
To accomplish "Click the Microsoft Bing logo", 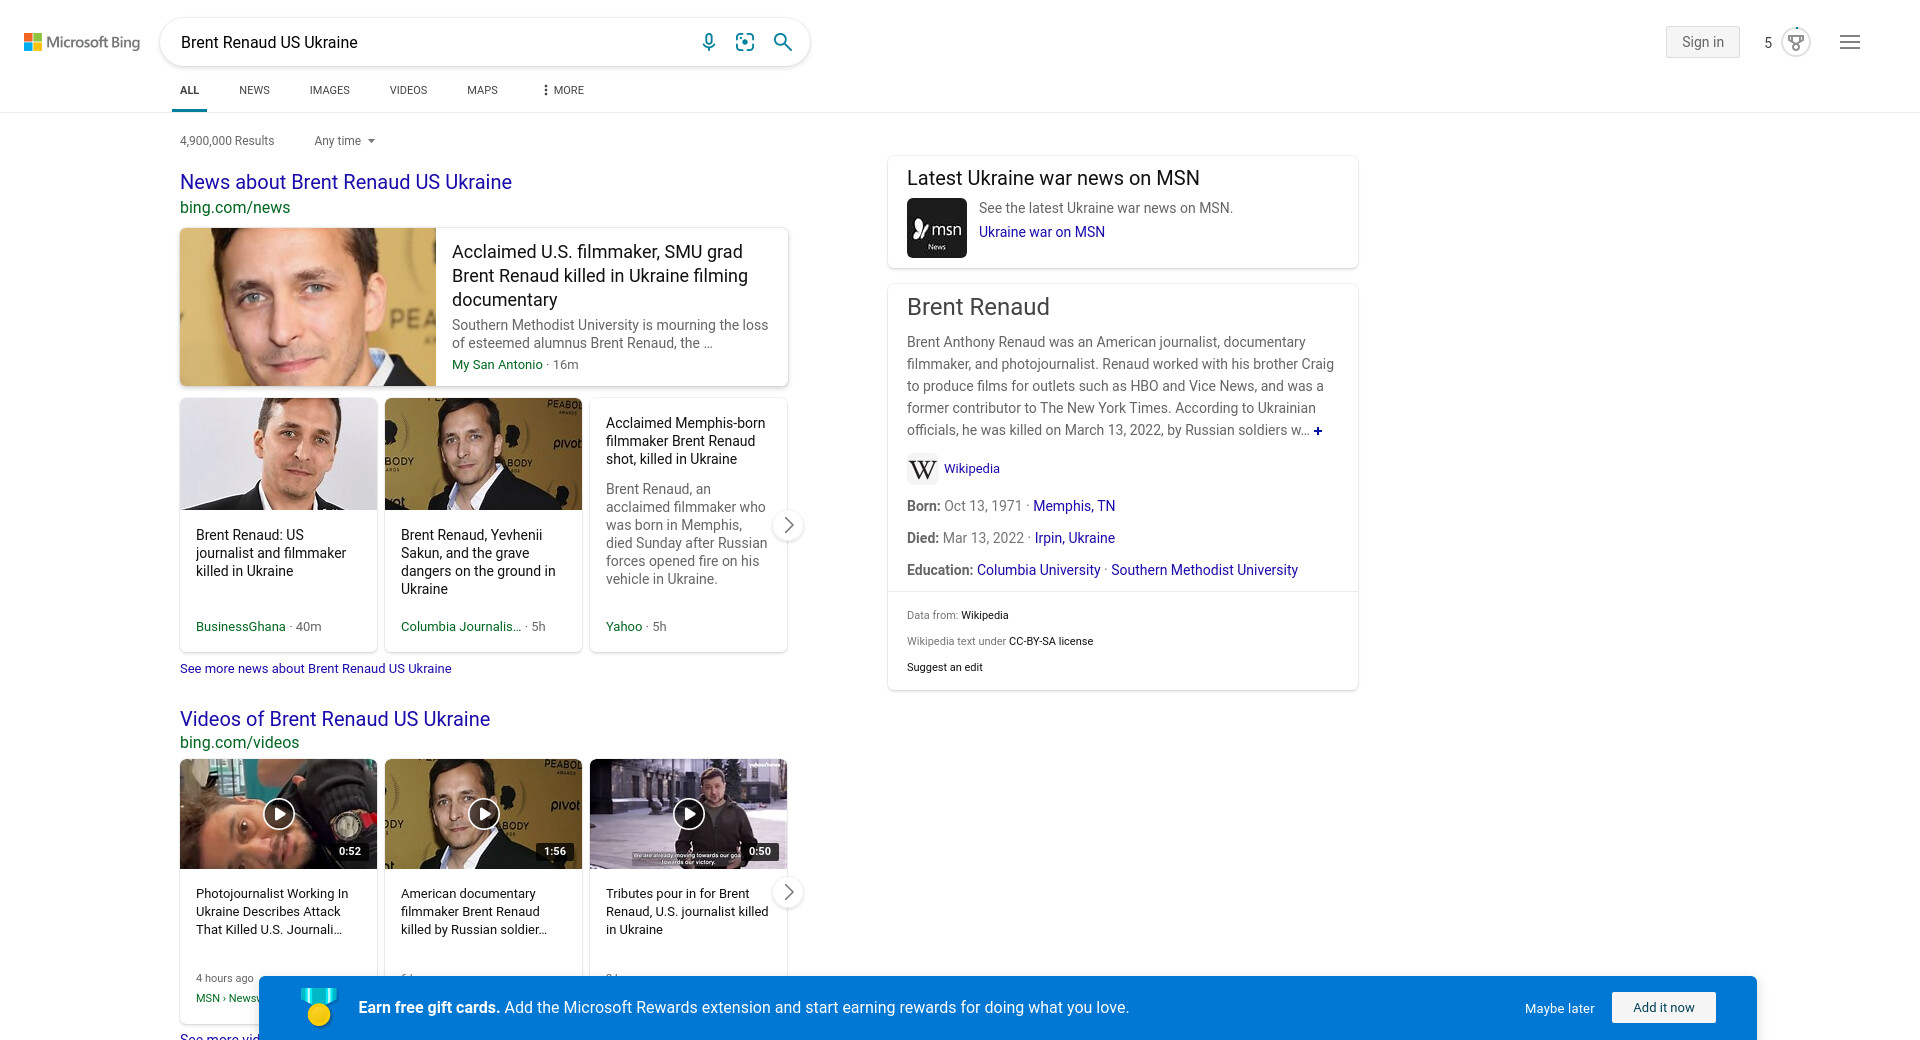I will (x=82, y=42).
